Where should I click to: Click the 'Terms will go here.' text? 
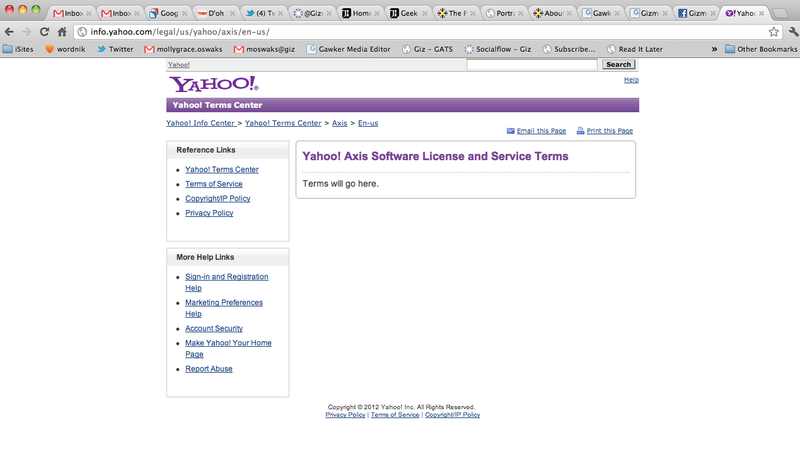click(x=340, y=184)
